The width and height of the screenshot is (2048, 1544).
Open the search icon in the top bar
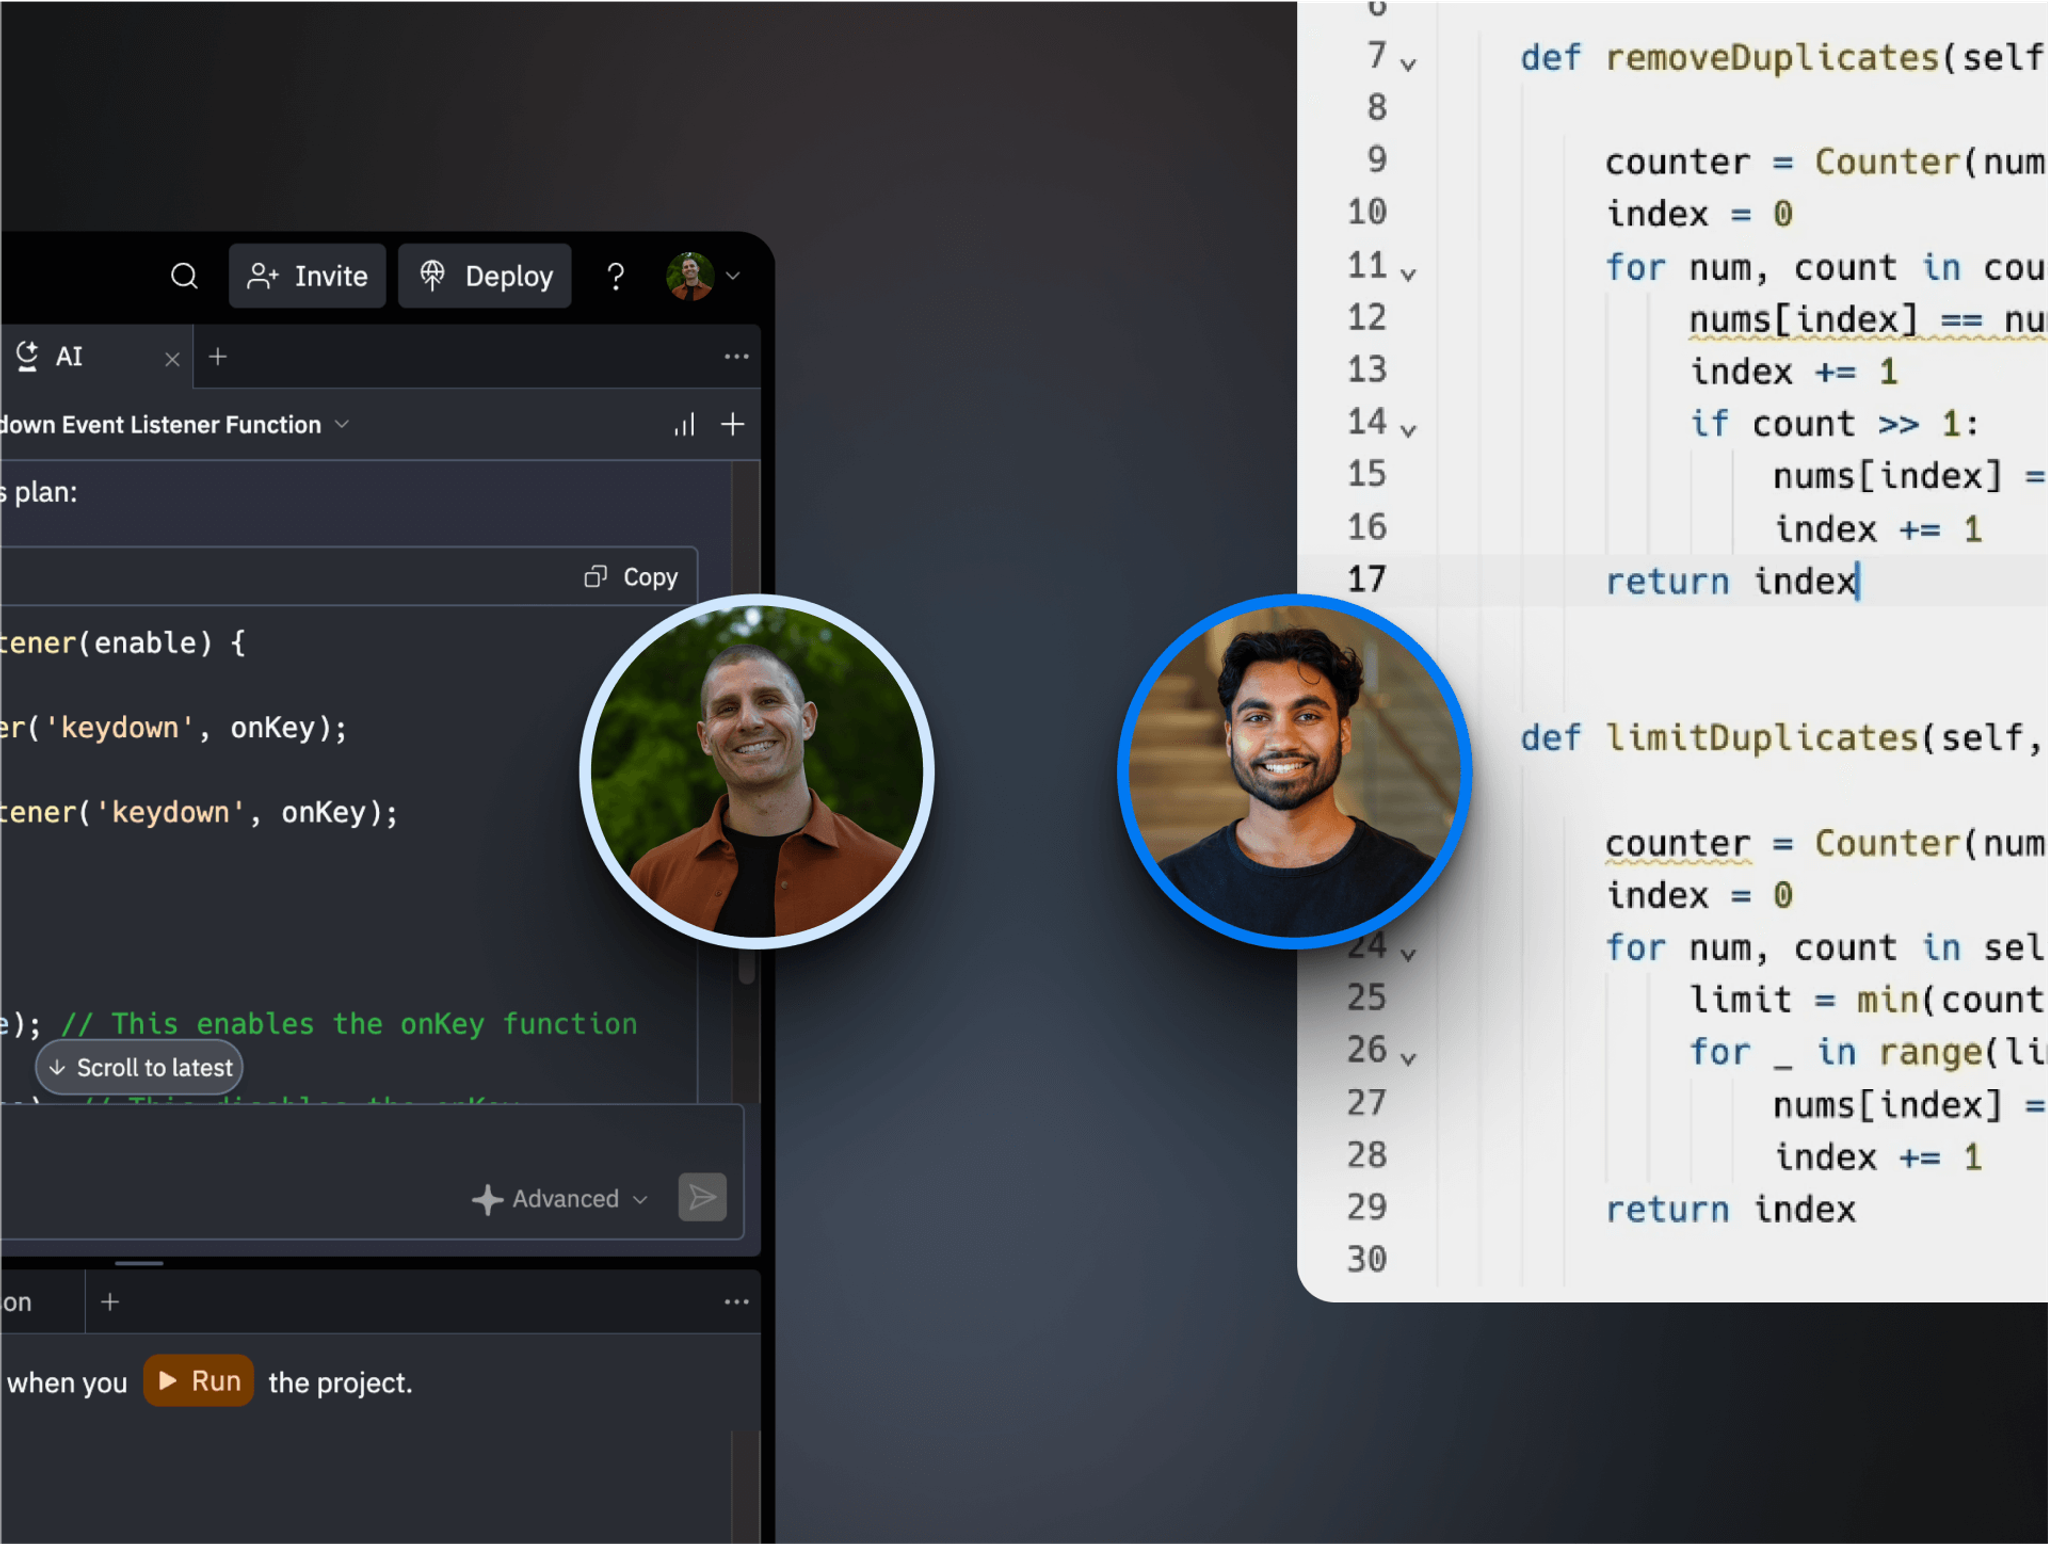184,276
